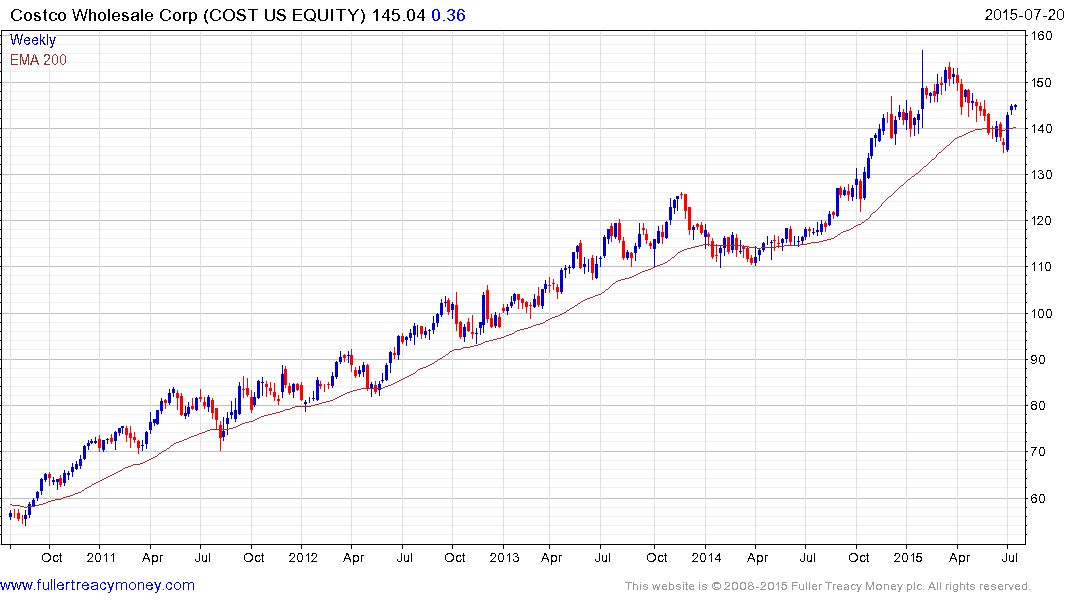The width and height of the screenshot is (1075, 600).
Task: Click the 120 price axis label
Action: (1041, 221)
